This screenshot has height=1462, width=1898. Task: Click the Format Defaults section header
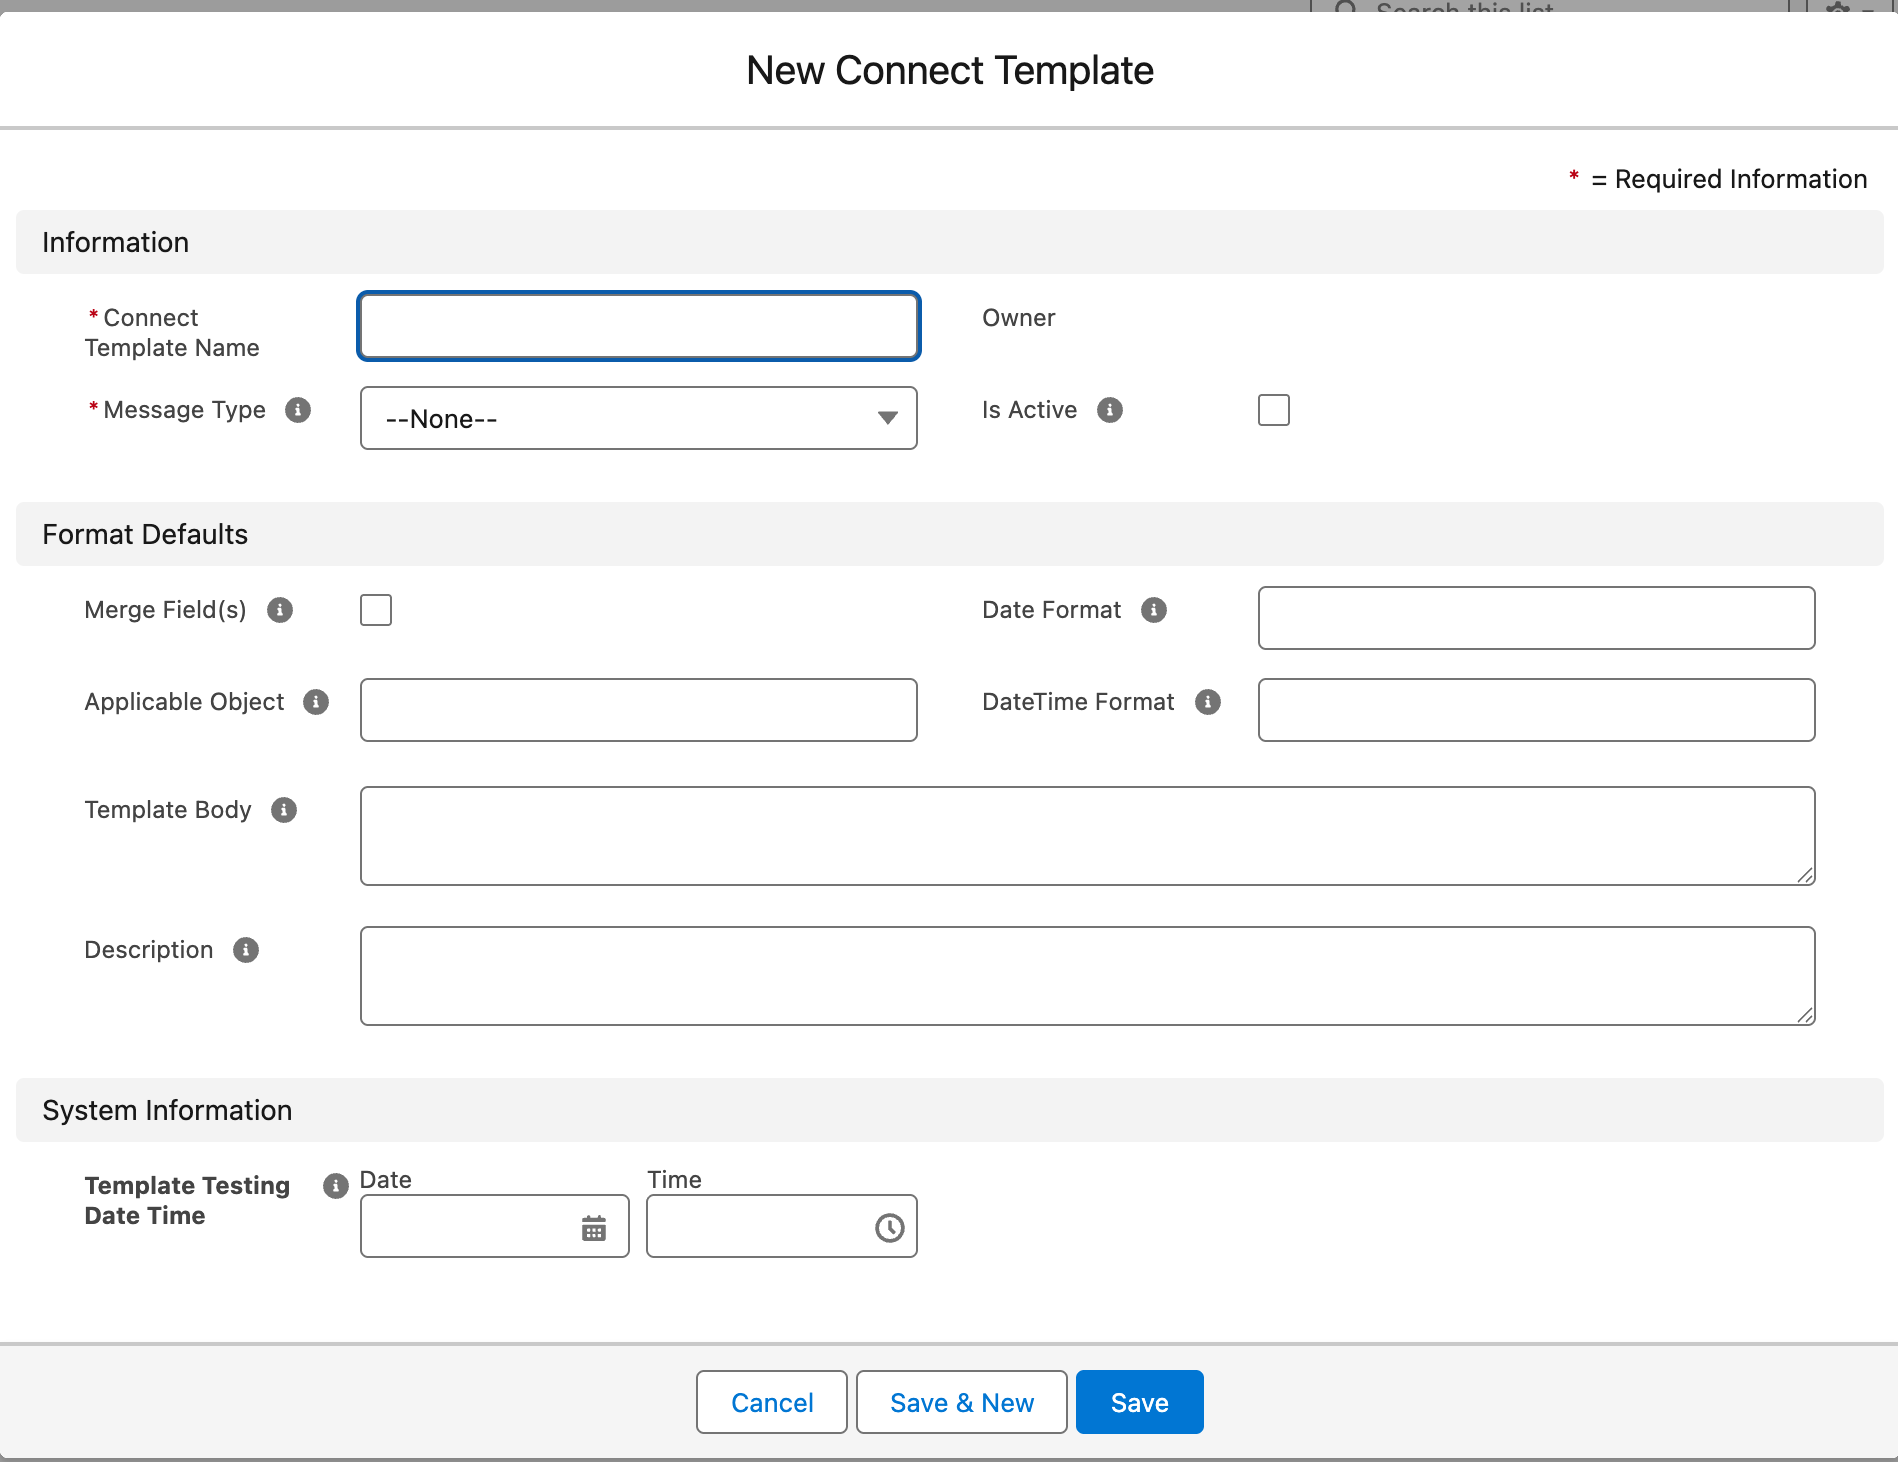pyautogui.click(x=950, y=534)
